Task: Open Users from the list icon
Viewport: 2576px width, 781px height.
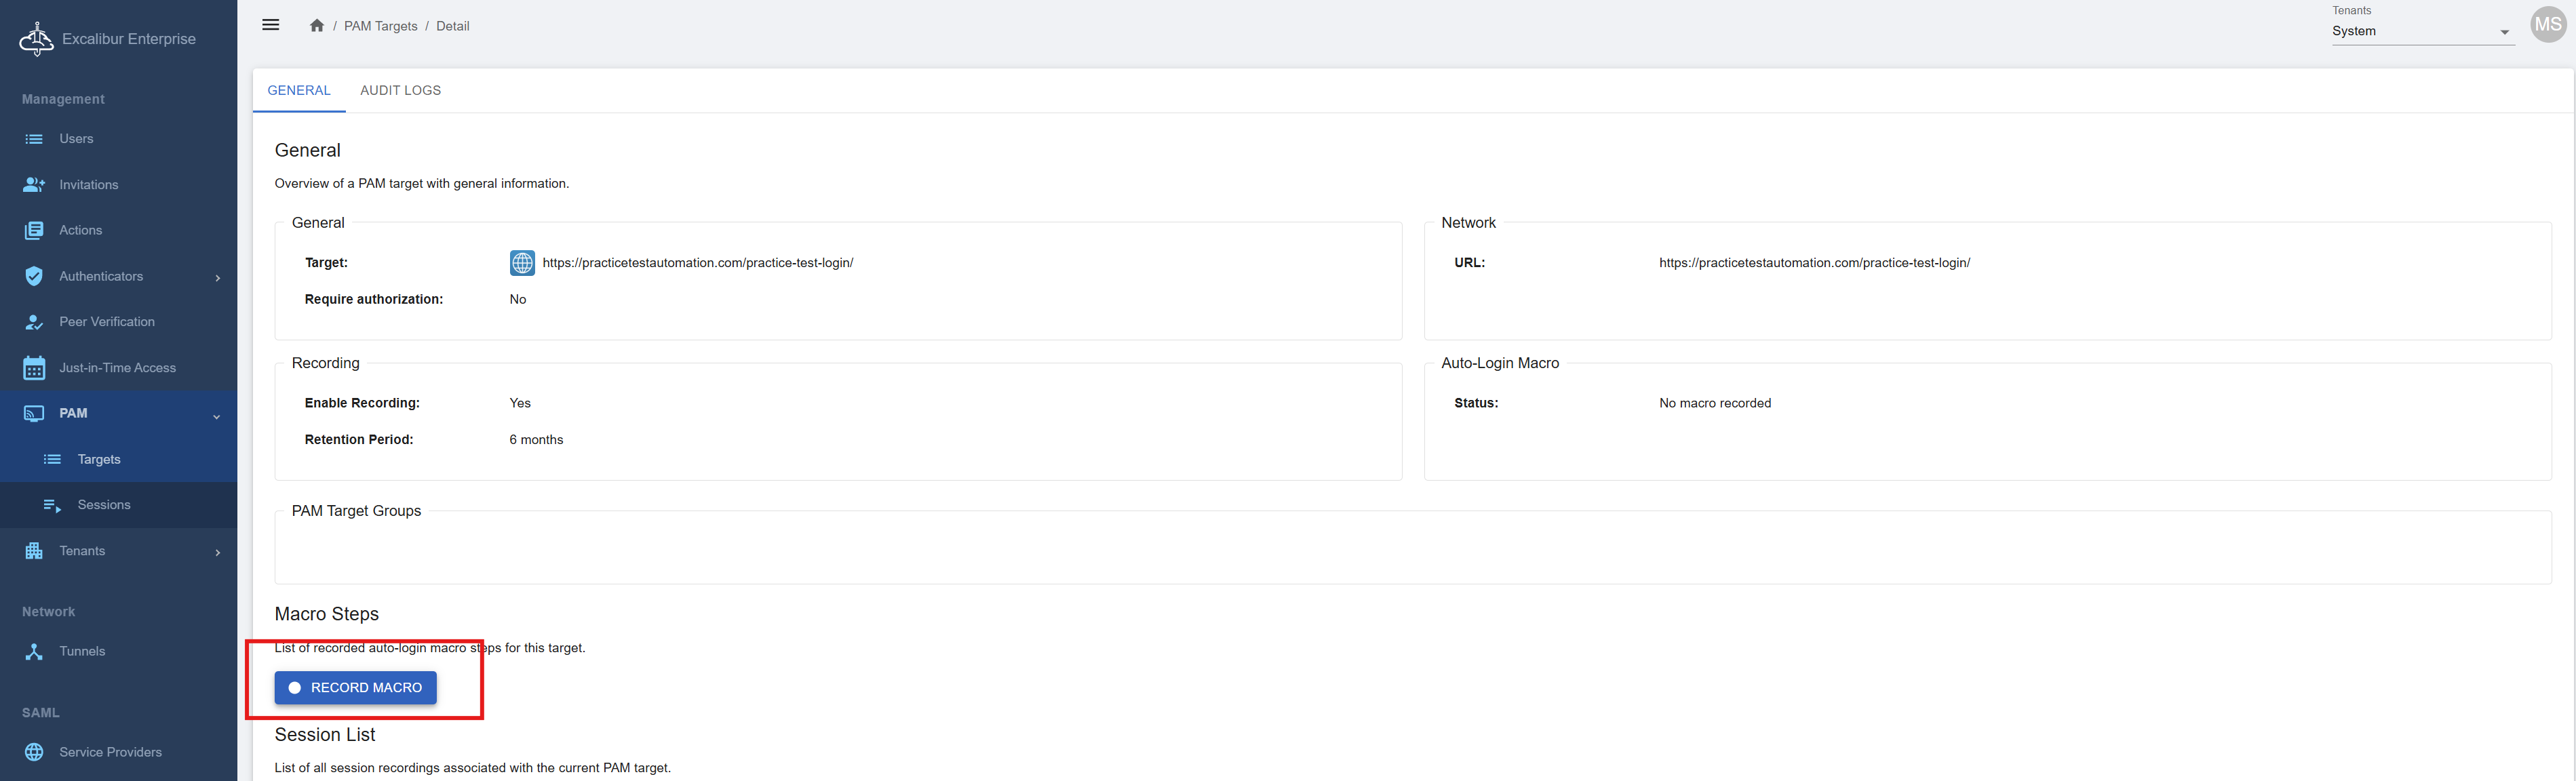Action: pyautogui.click(x=34, y=139)
